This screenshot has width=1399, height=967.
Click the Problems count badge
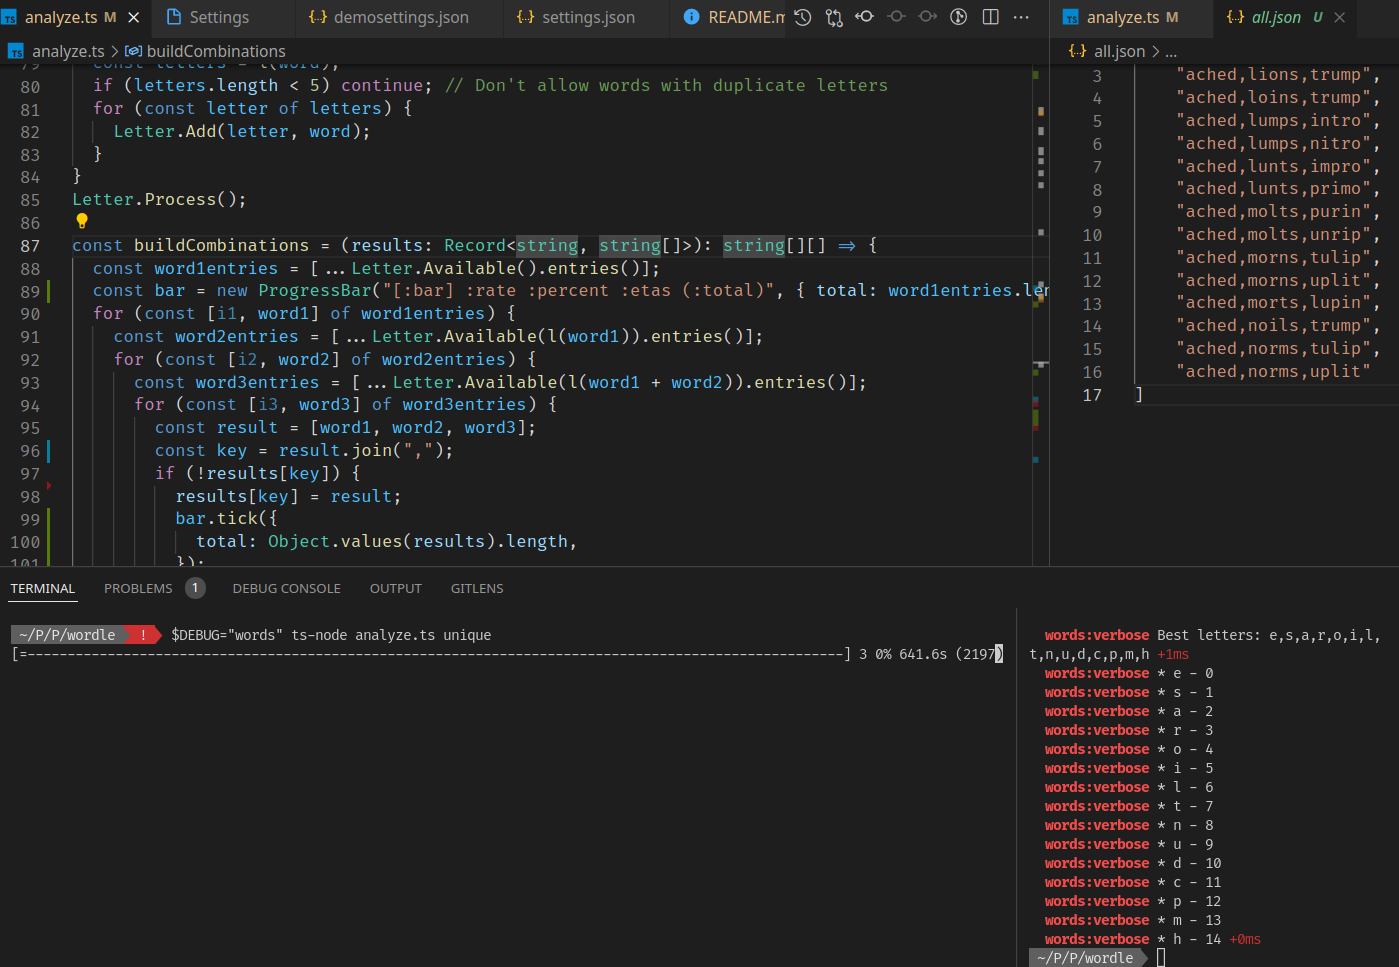195,588
